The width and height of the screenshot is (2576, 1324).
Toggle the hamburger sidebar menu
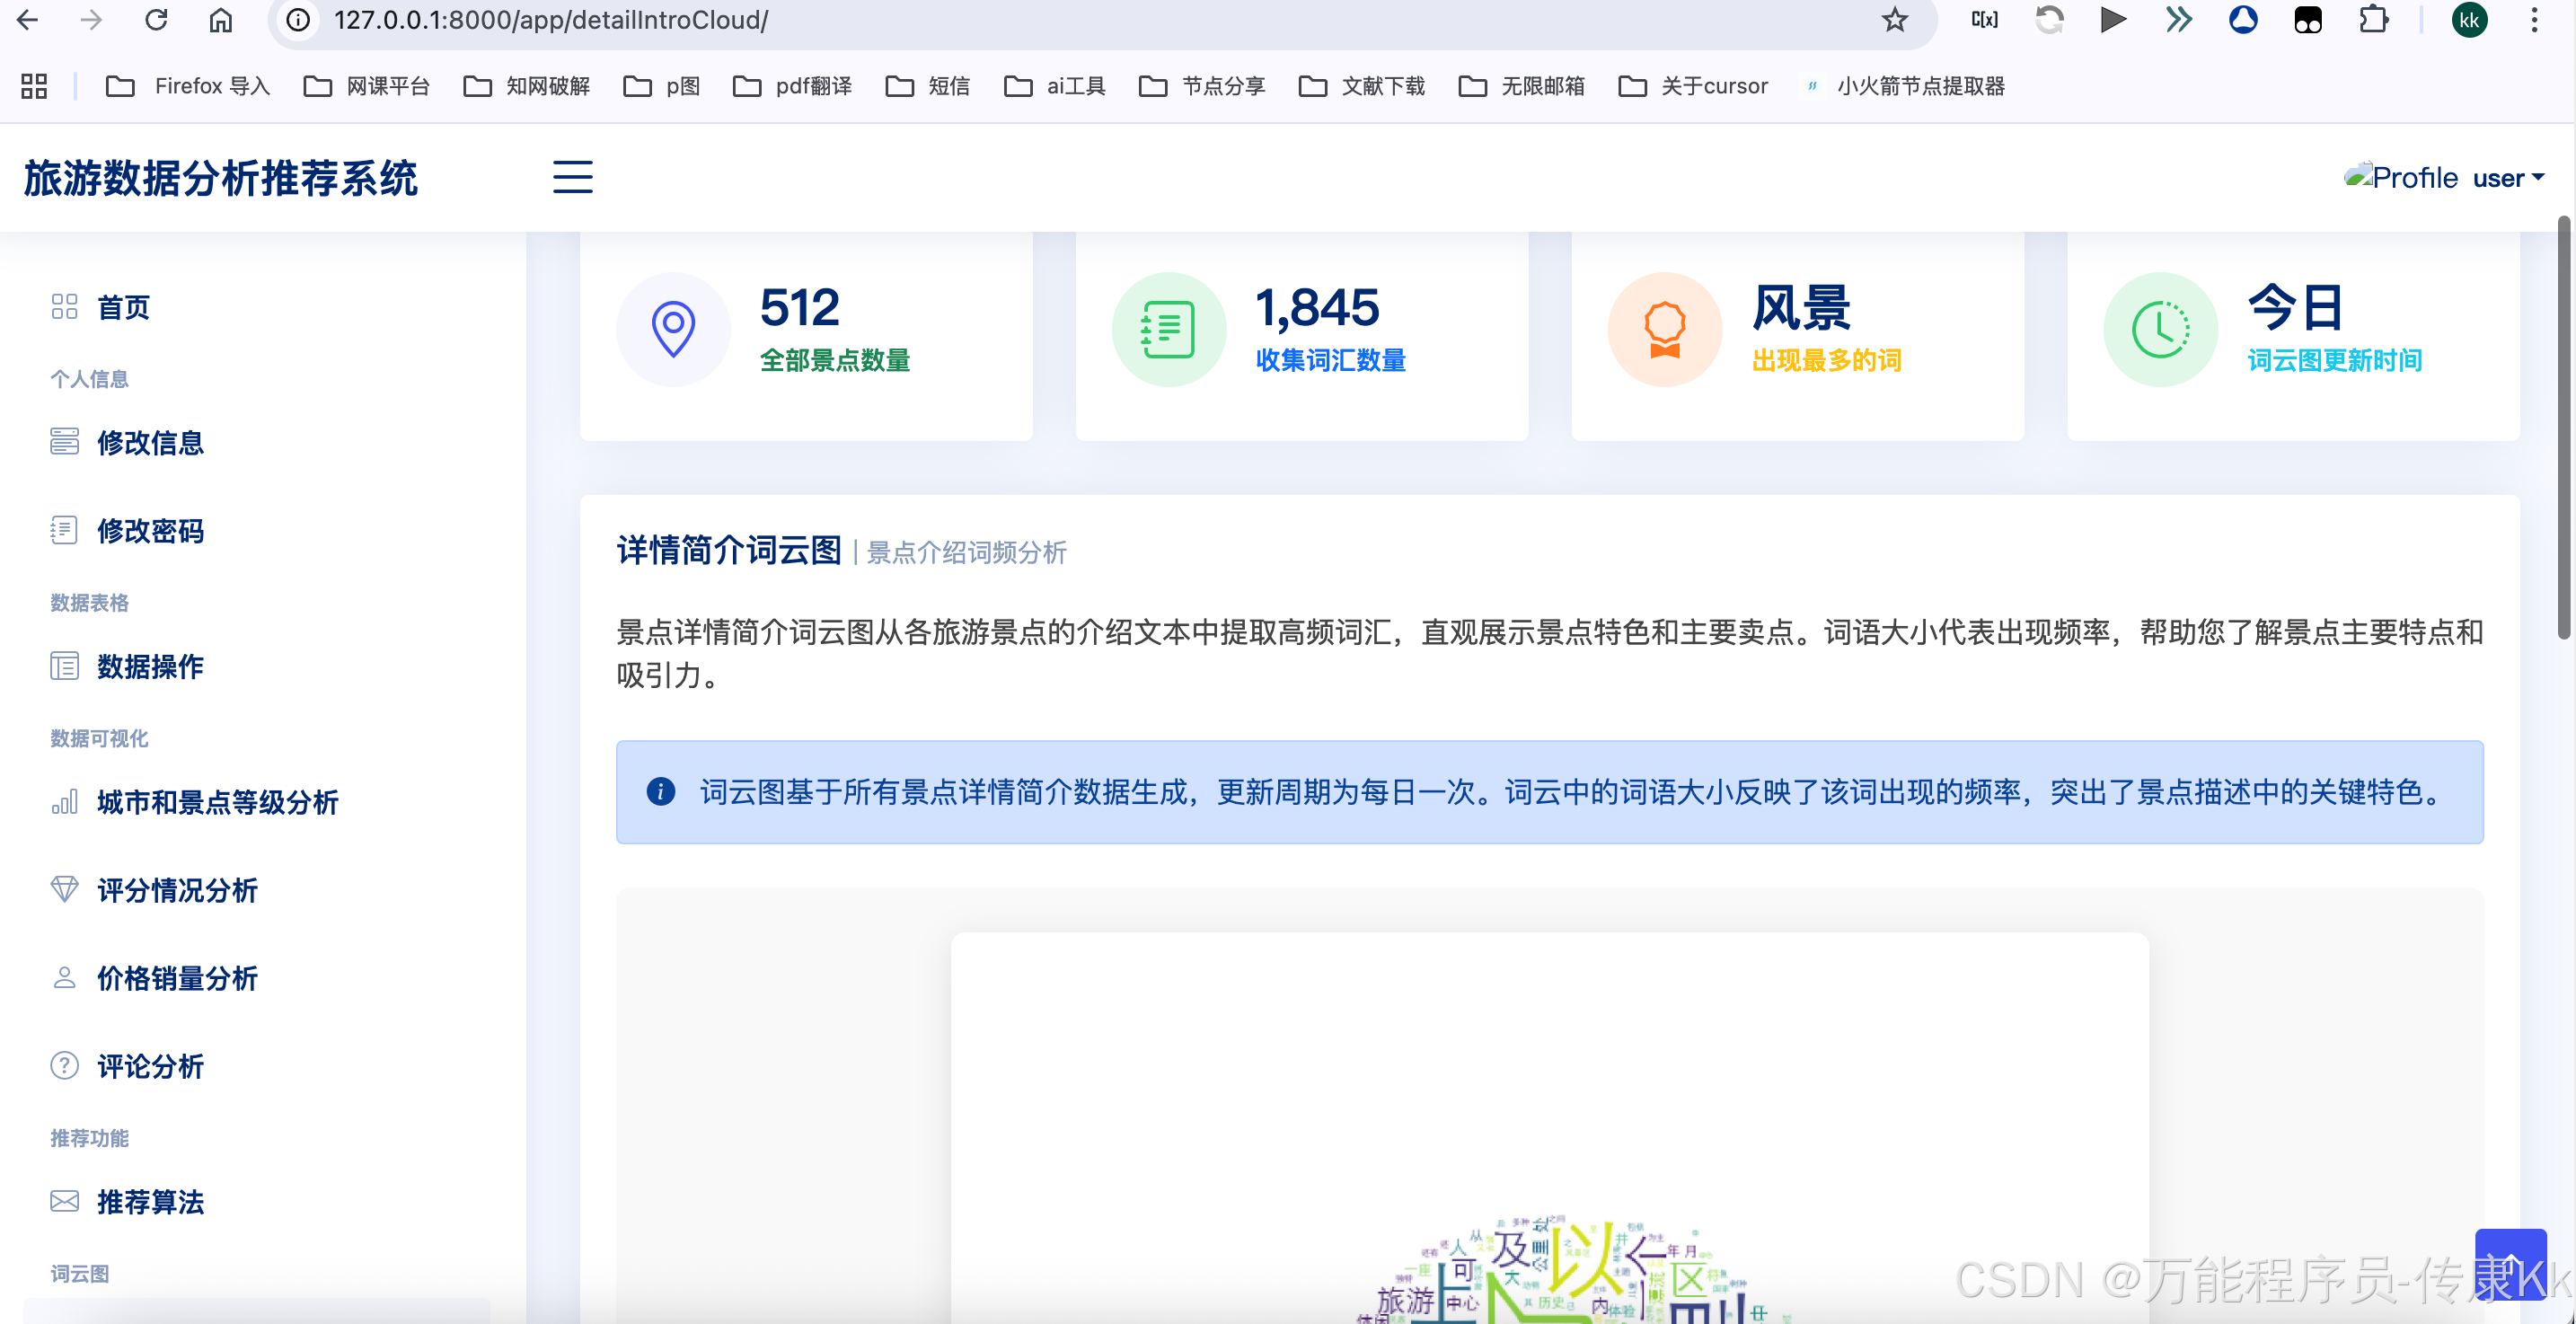tap(572, 178)
